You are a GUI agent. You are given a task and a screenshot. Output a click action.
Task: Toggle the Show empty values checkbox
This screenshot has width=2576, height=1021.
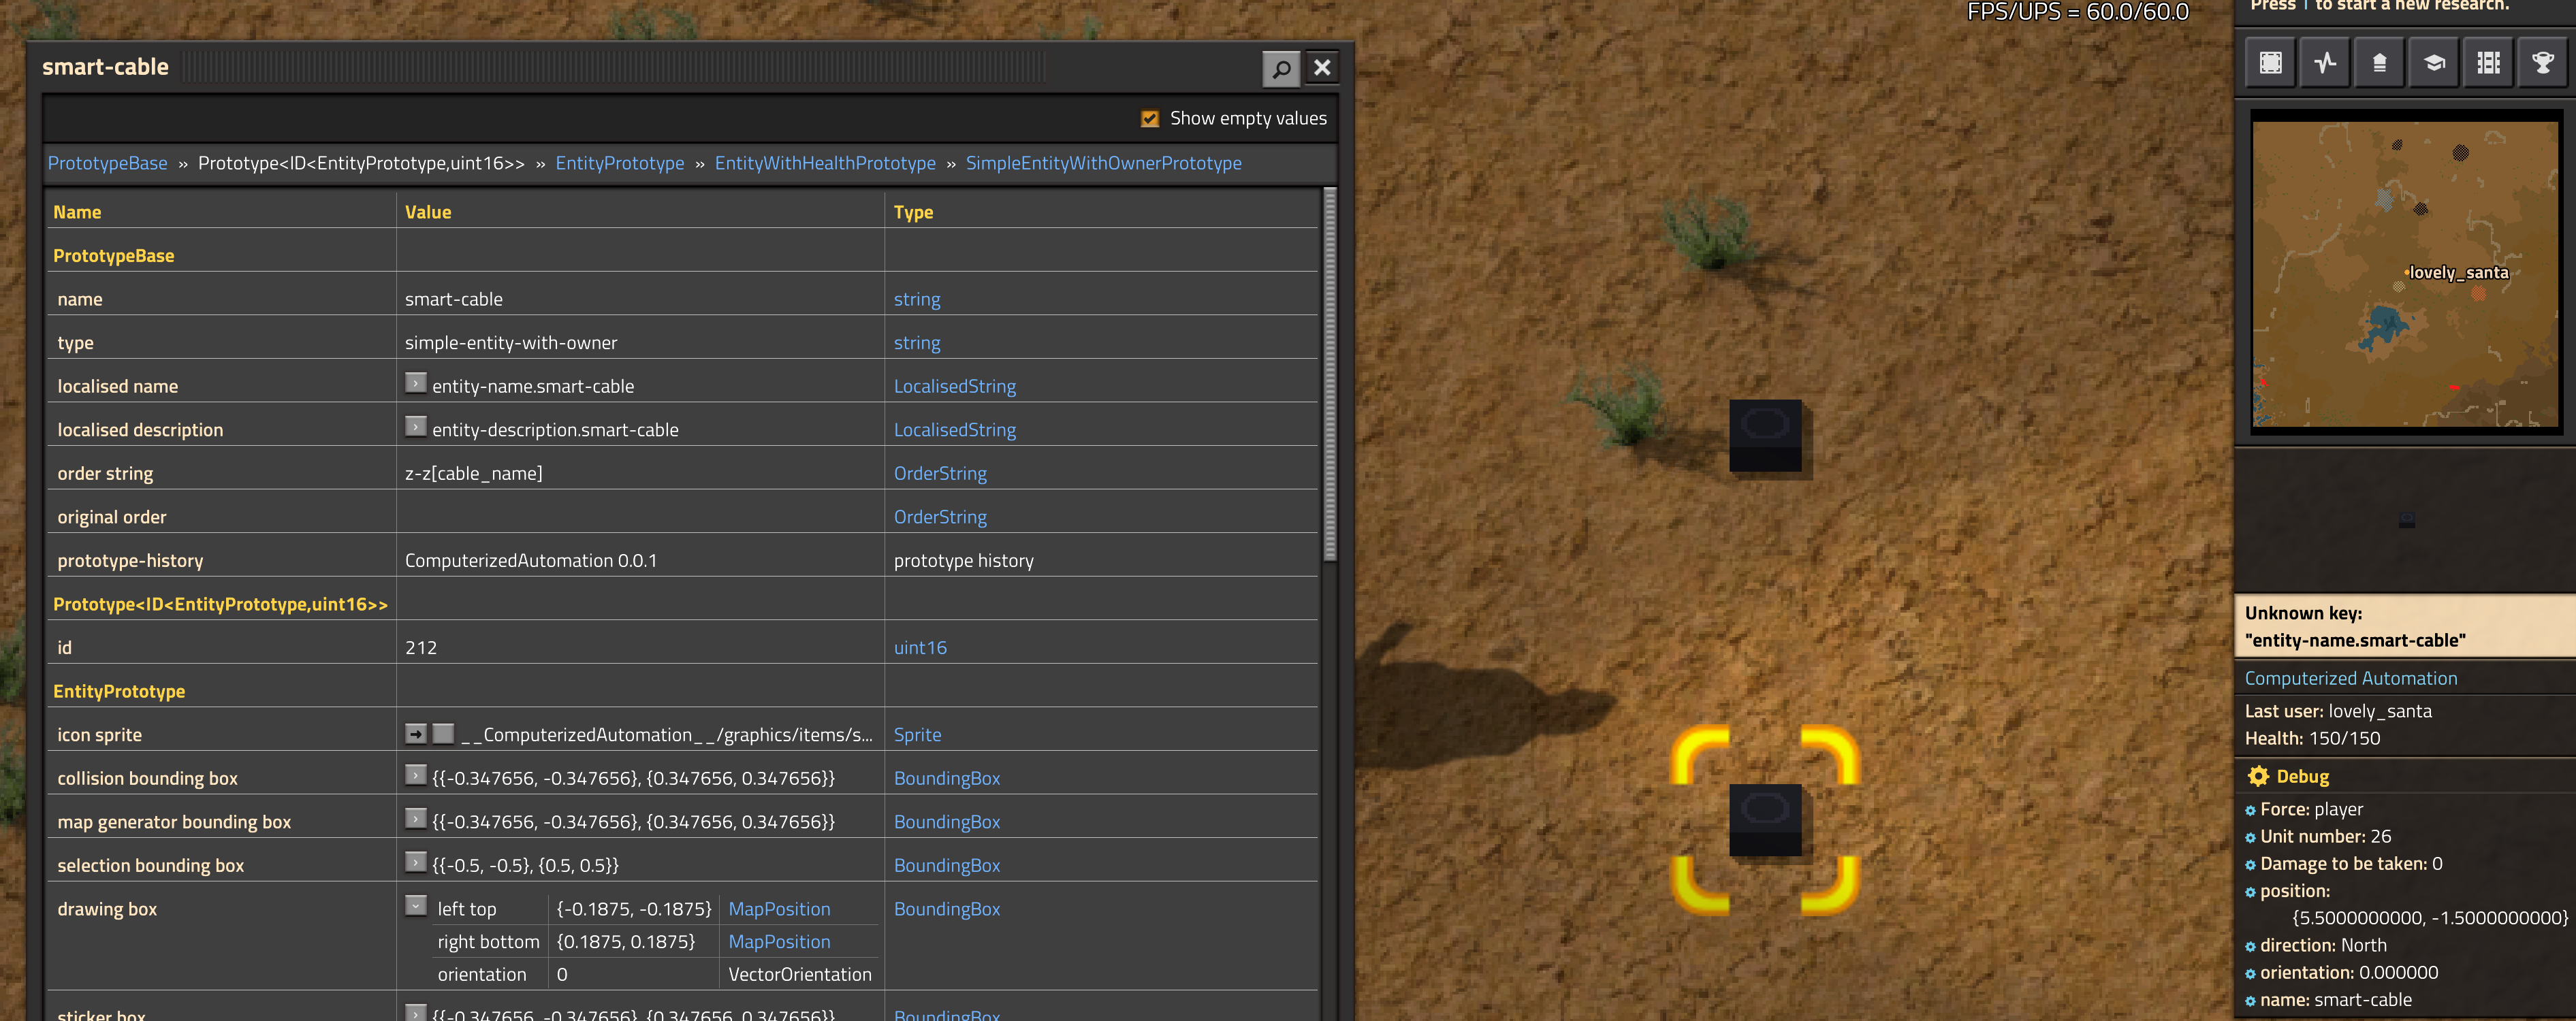pyautogui.click(x=1150, y=118)
